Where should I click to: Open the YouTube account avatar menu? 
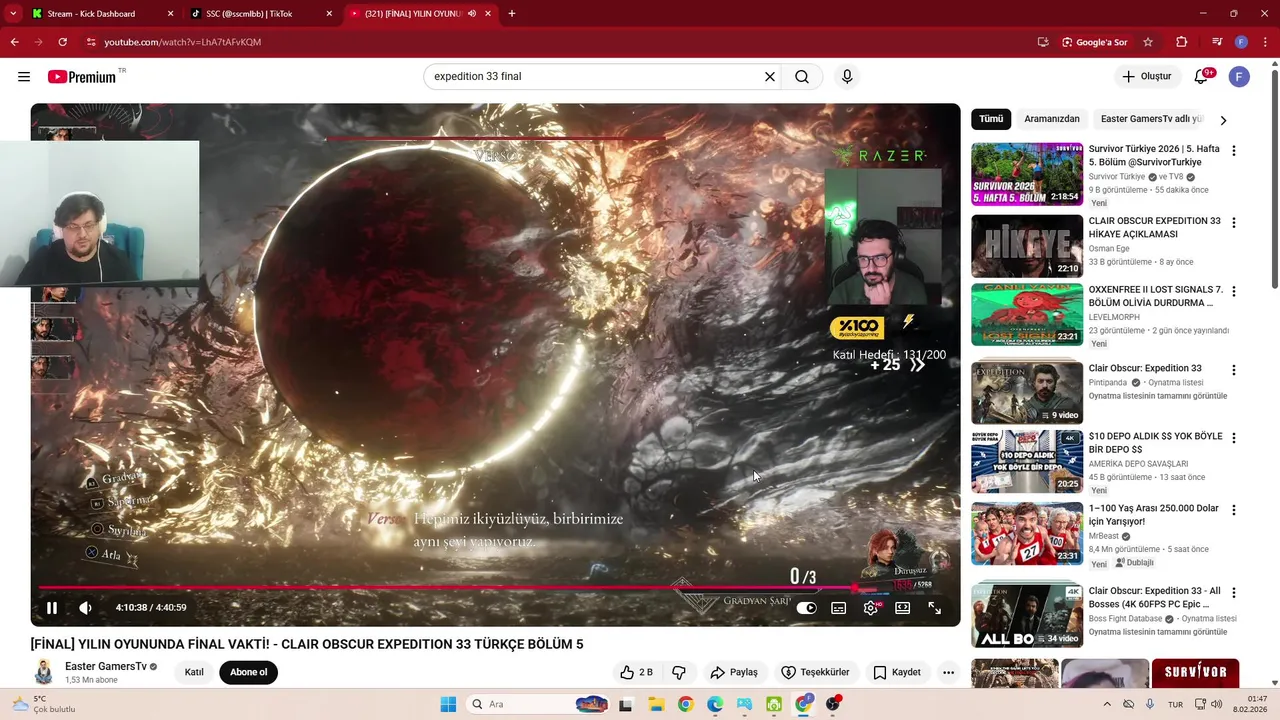1239,77
